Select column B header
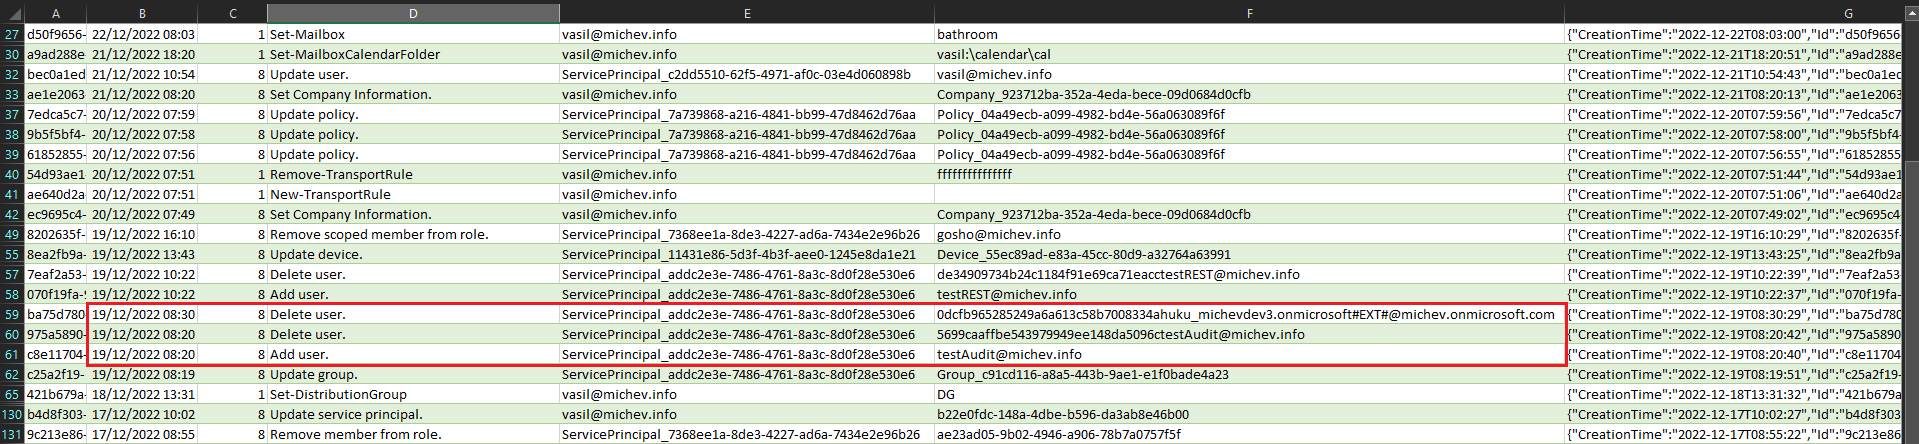This screenshot has width=1919, height=444. click(142, 13)
